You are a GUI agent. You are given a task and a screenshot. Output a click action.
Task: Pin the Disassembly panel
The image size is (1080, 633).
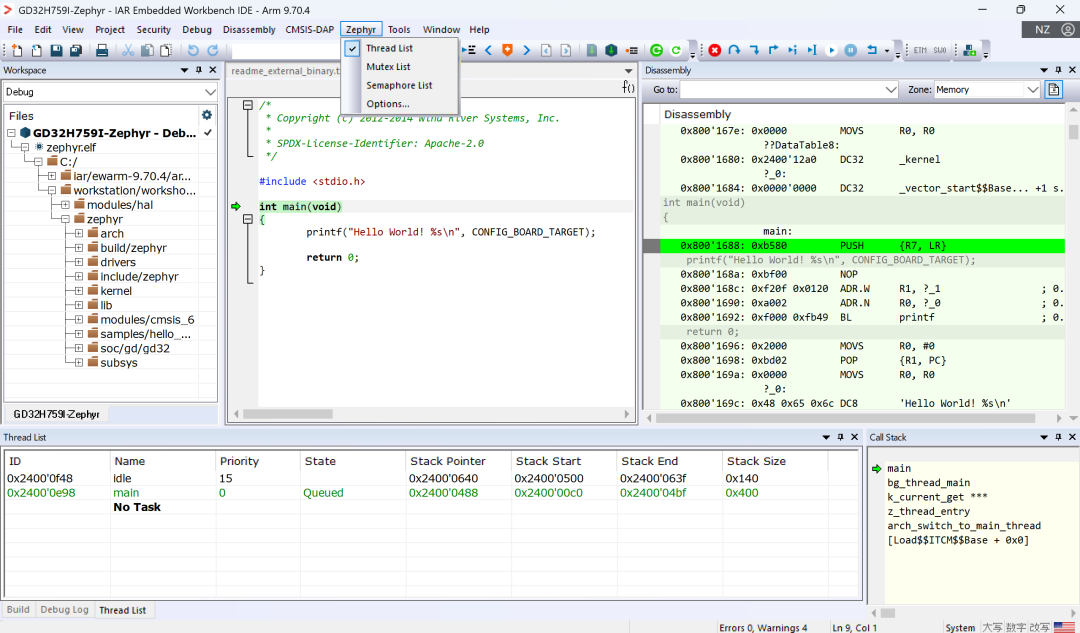[x=1059, y=70]
